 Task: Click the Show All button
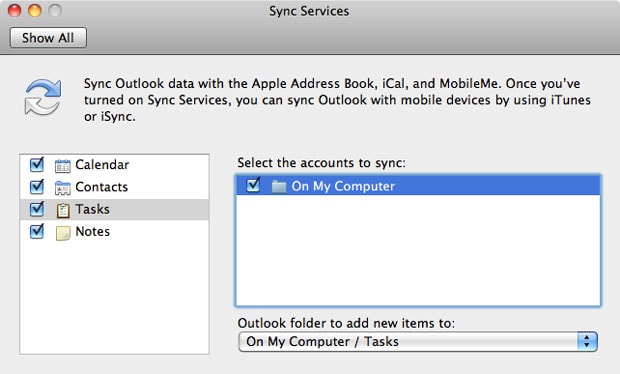[x=48, y=38]
